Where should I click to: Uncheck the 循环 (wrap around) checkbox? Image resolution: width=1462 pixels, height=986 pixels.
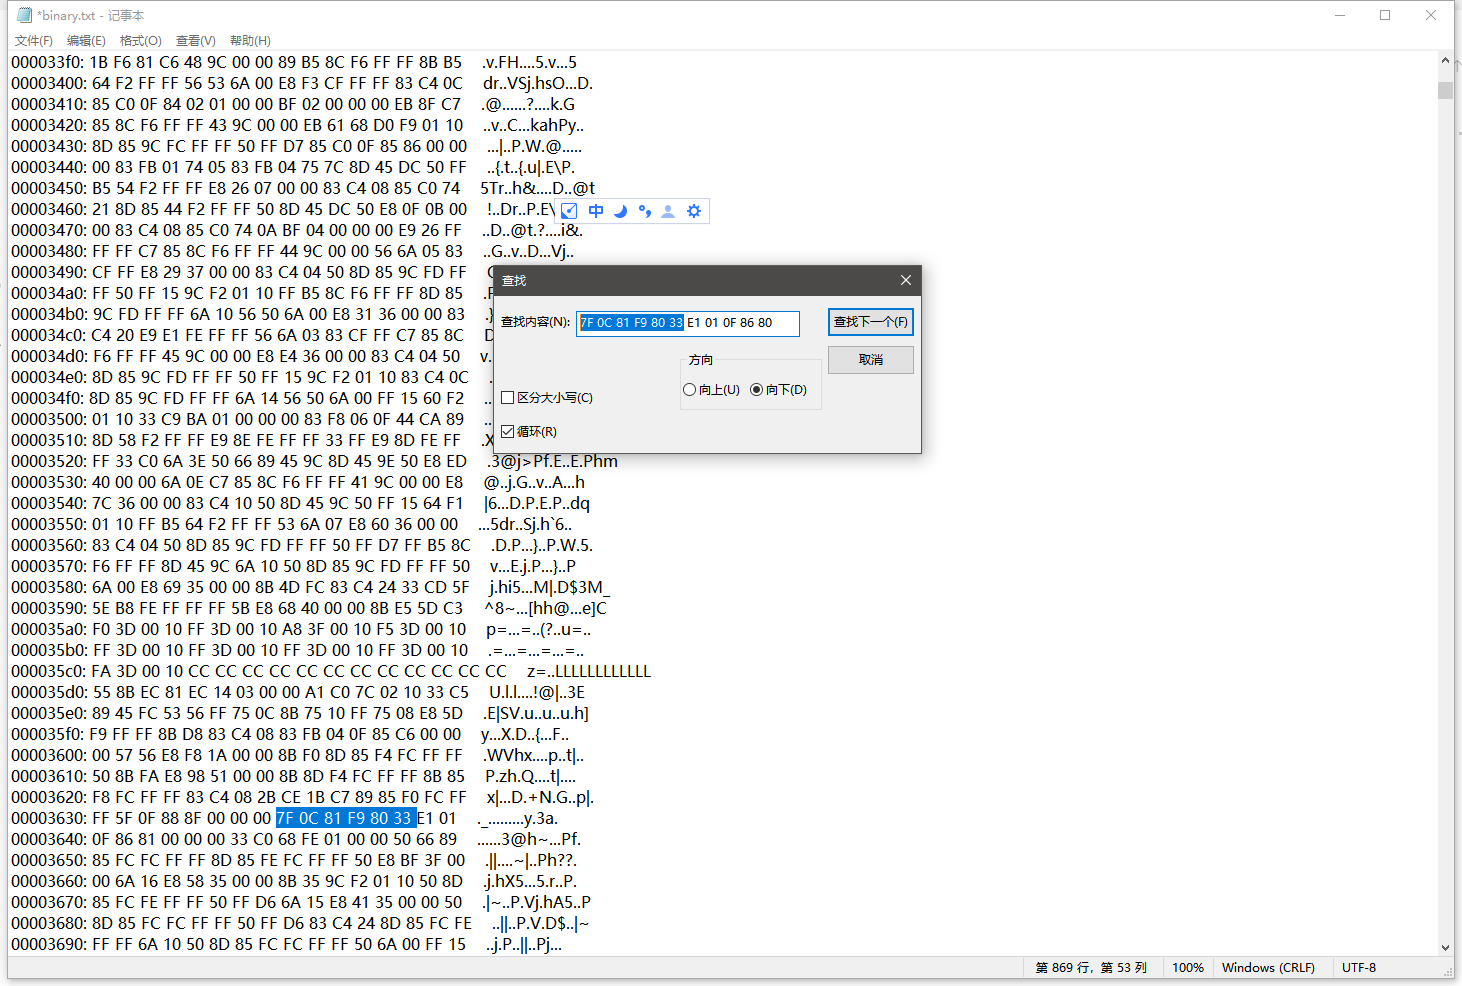pos(507,431)
